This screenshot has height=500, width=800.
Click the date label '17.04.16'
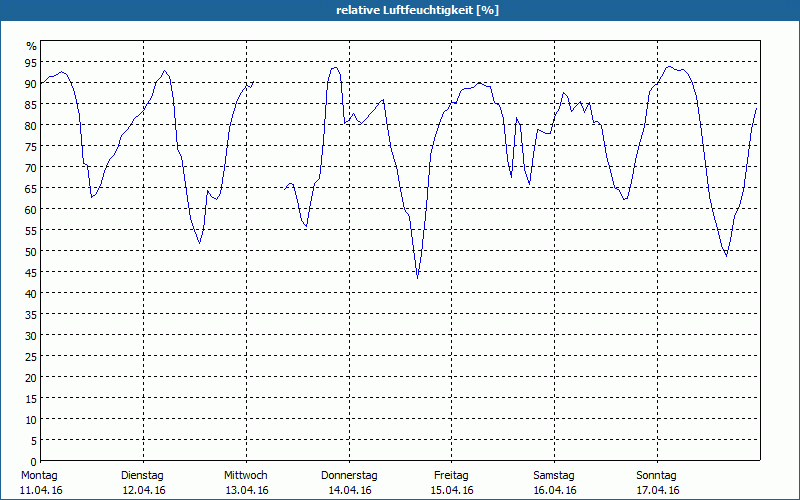pos(657,490)
